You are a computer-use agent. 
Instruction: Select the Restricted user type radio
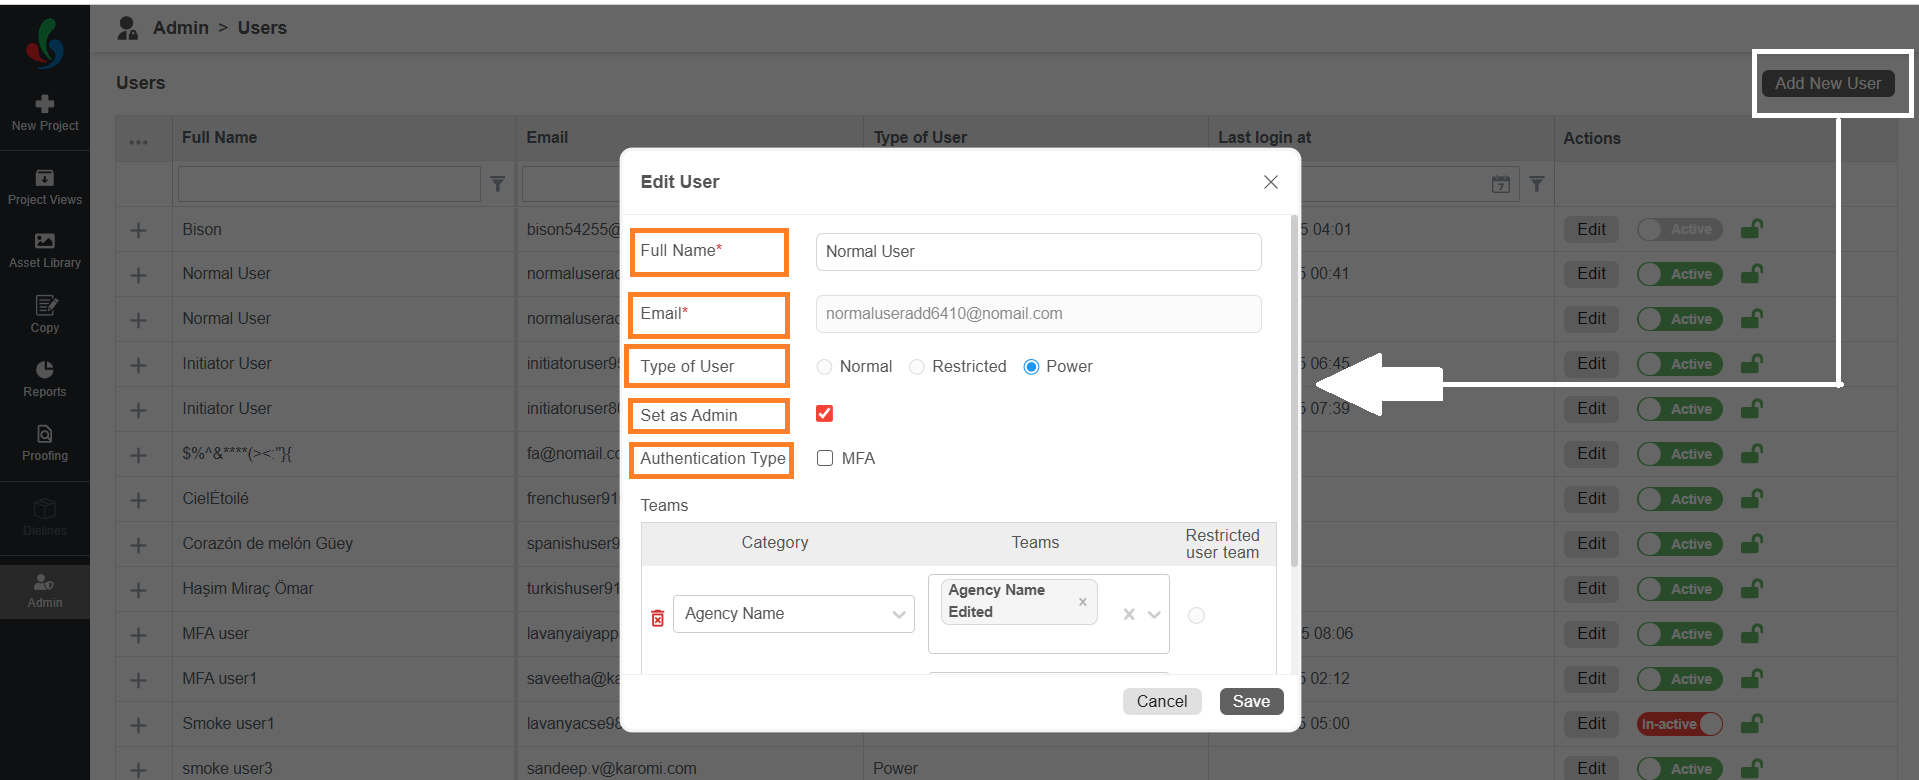[x=917, y=367]
